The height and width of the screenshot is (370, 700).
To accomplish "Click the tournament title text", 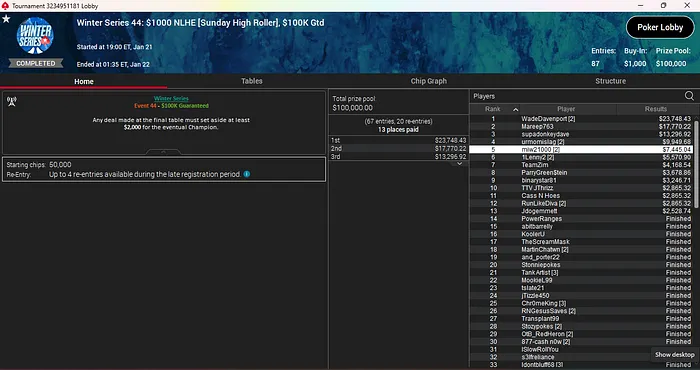I will 200,23.
